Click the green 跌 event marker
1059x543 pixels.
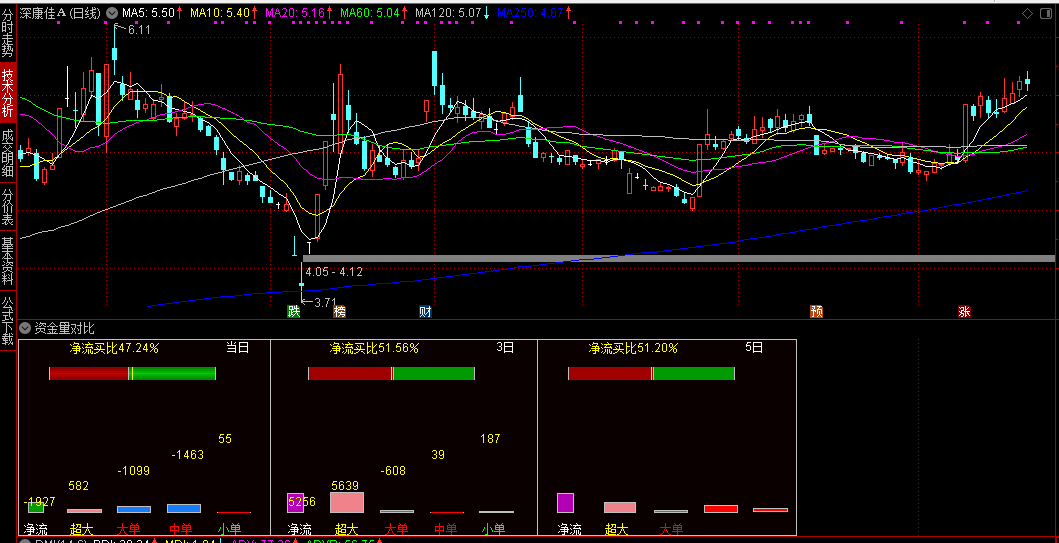[293, 311]
